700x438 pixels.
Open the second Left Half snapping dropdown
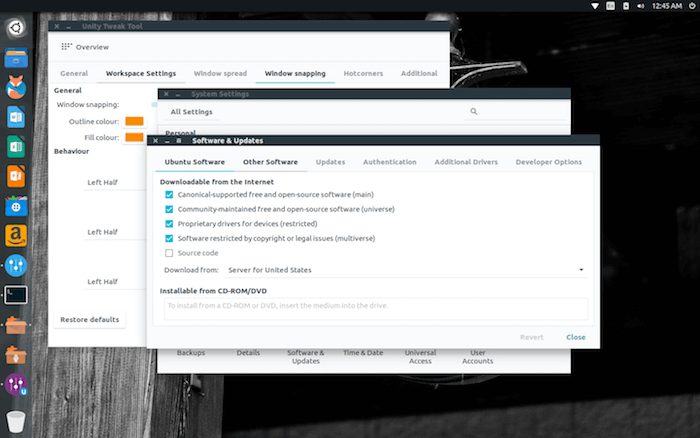click(x=115, y=232)
